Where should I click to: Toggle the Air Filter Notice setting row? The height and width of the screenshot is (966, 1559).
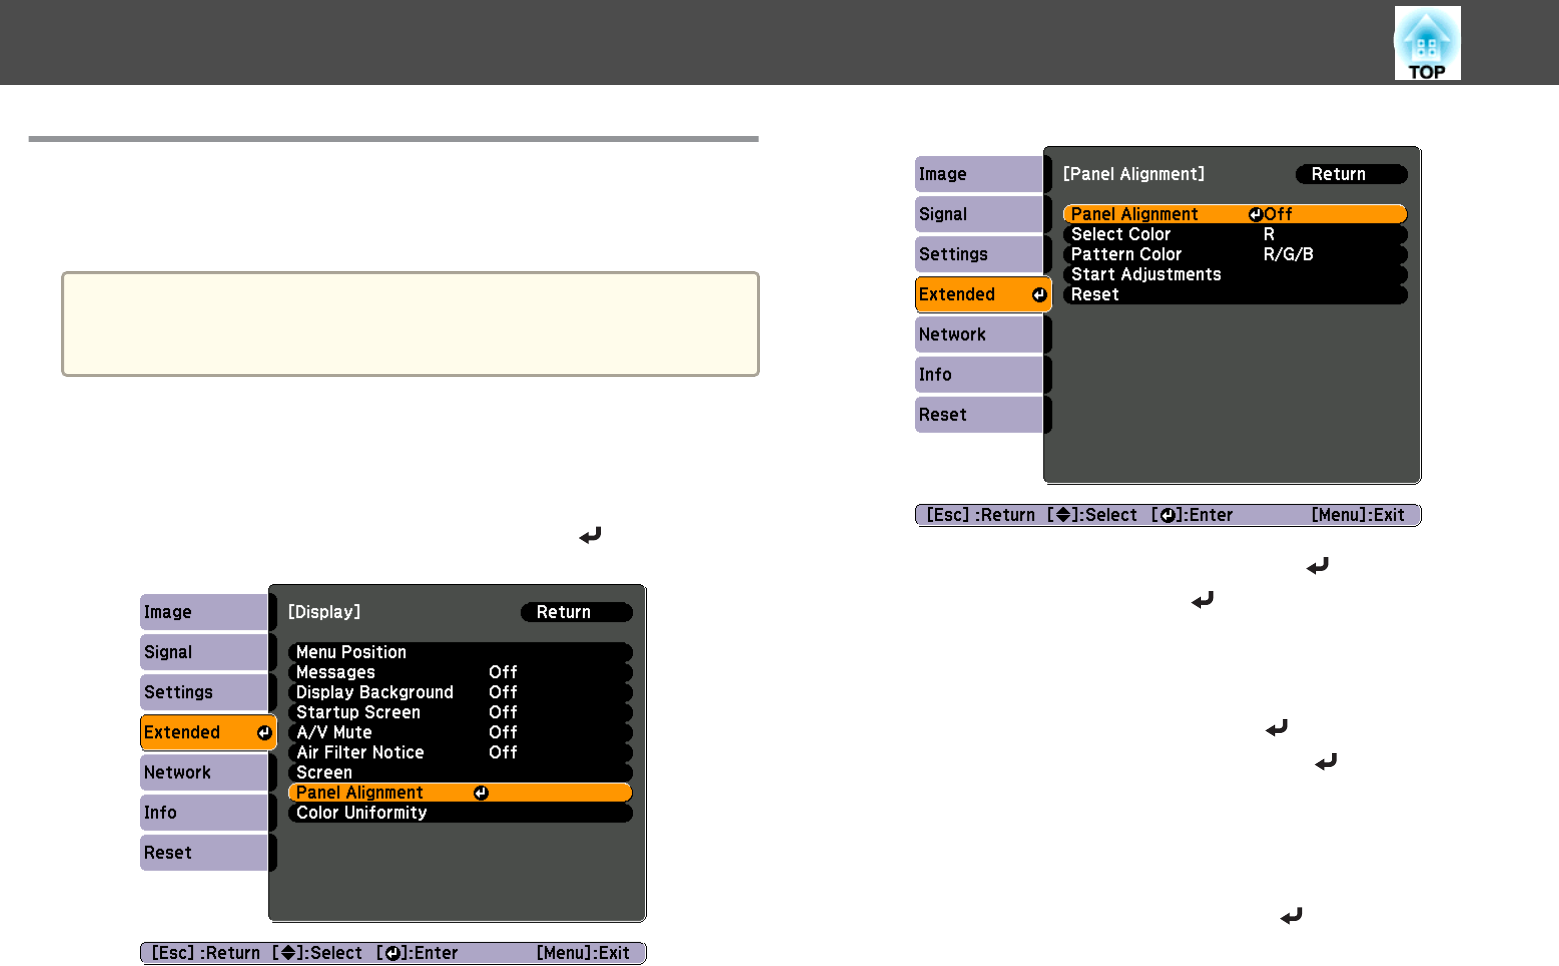pos(460,752)
